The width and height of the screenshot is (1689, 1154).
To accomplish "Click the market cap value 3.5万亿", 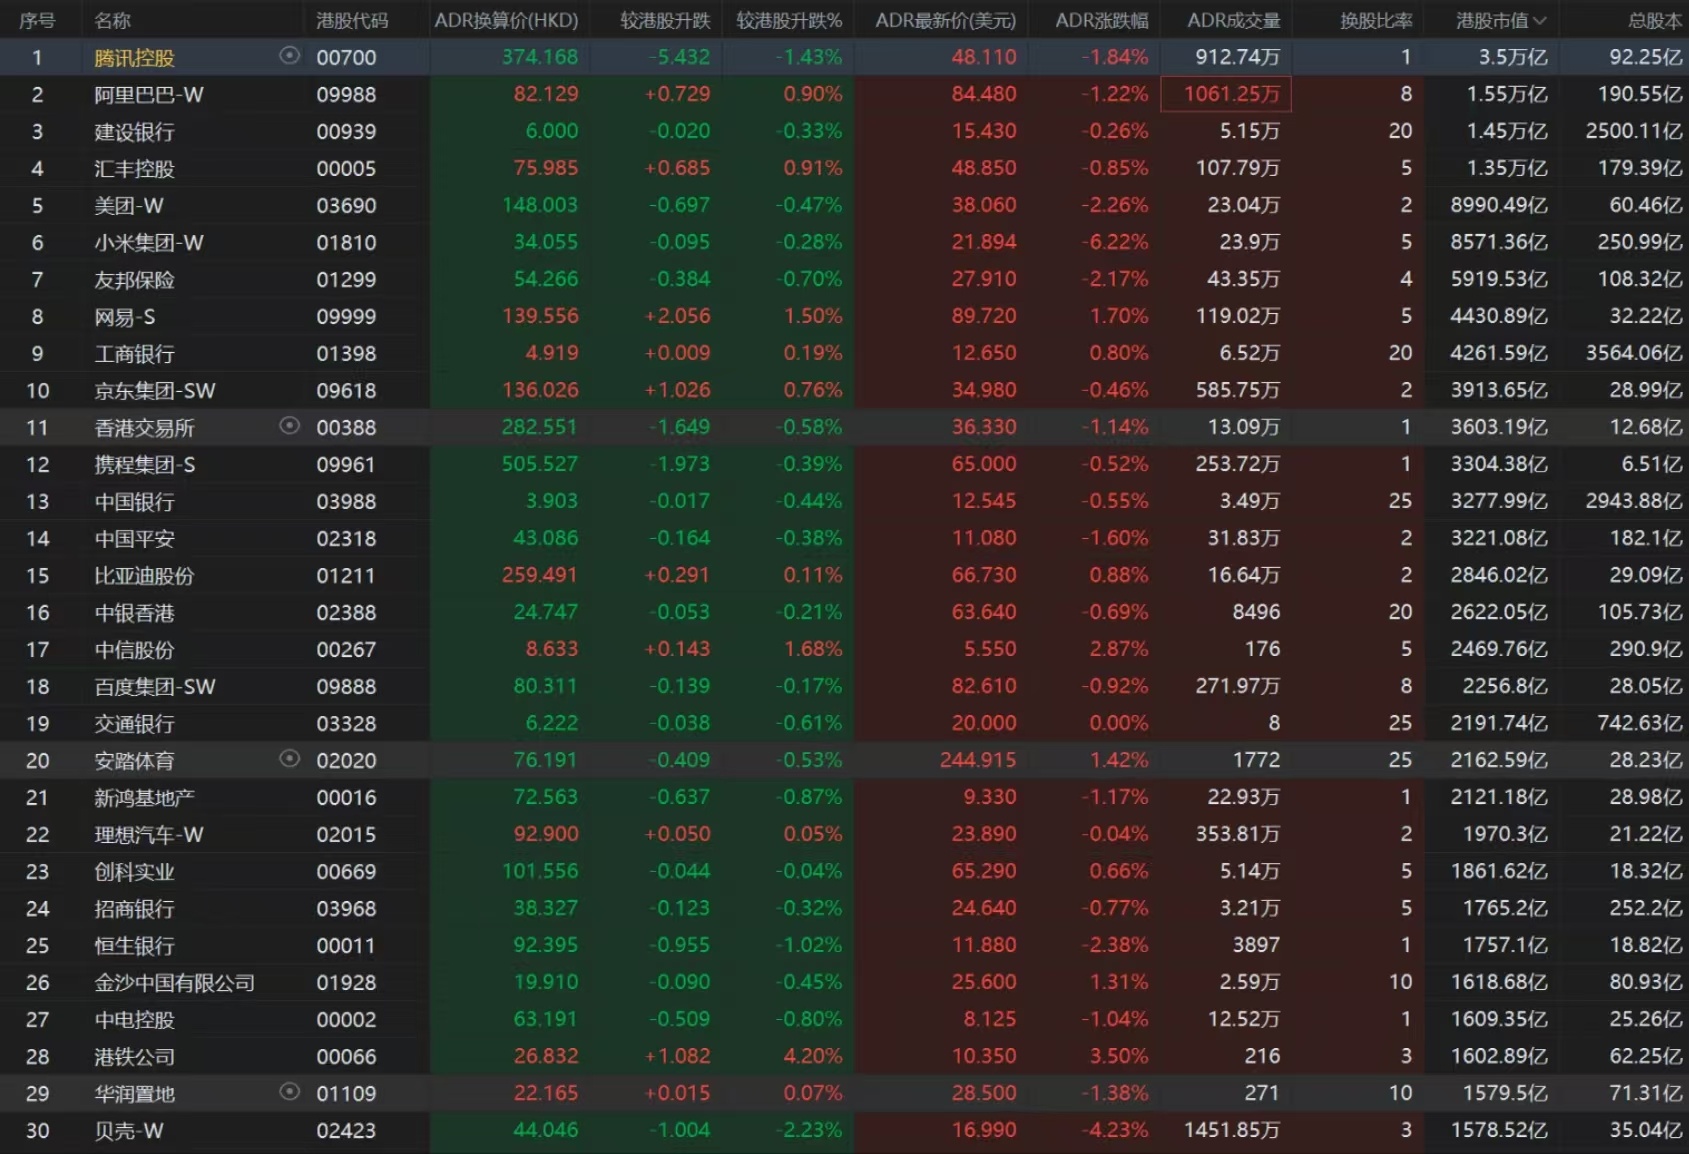I will coord(1513,57).
